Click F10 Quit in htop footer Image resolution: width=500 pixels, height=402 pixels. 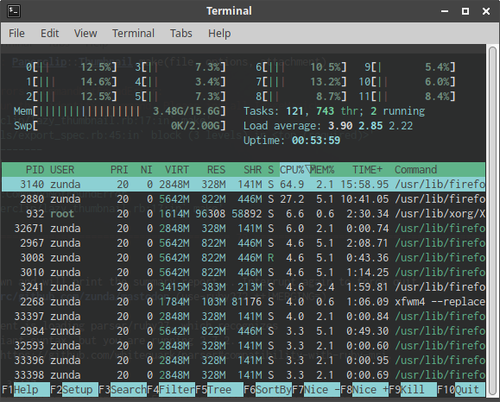pyautogui.click(x=461, y=389)
